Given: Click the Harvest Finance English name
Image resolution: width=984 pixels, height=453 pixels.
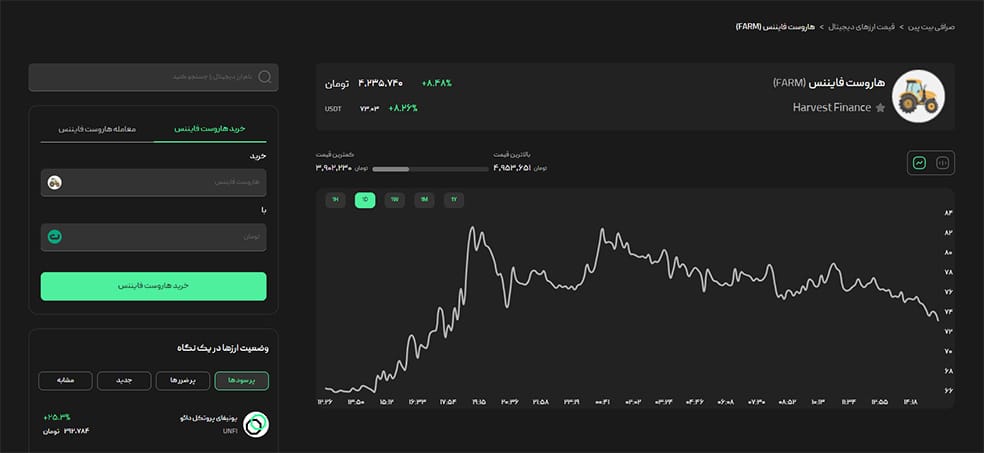Looking at the screenshot, I should coord(832,108).
